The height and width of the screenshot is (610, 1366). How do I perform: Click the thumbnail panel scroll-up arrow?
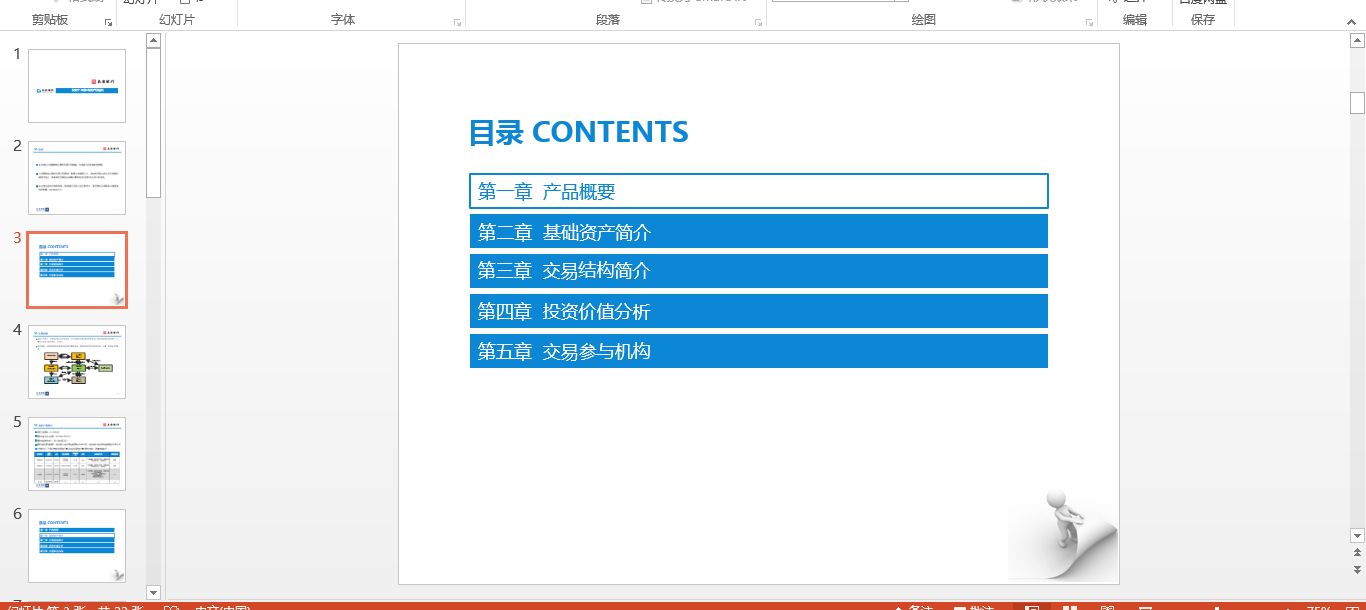(x=153, y=41)
